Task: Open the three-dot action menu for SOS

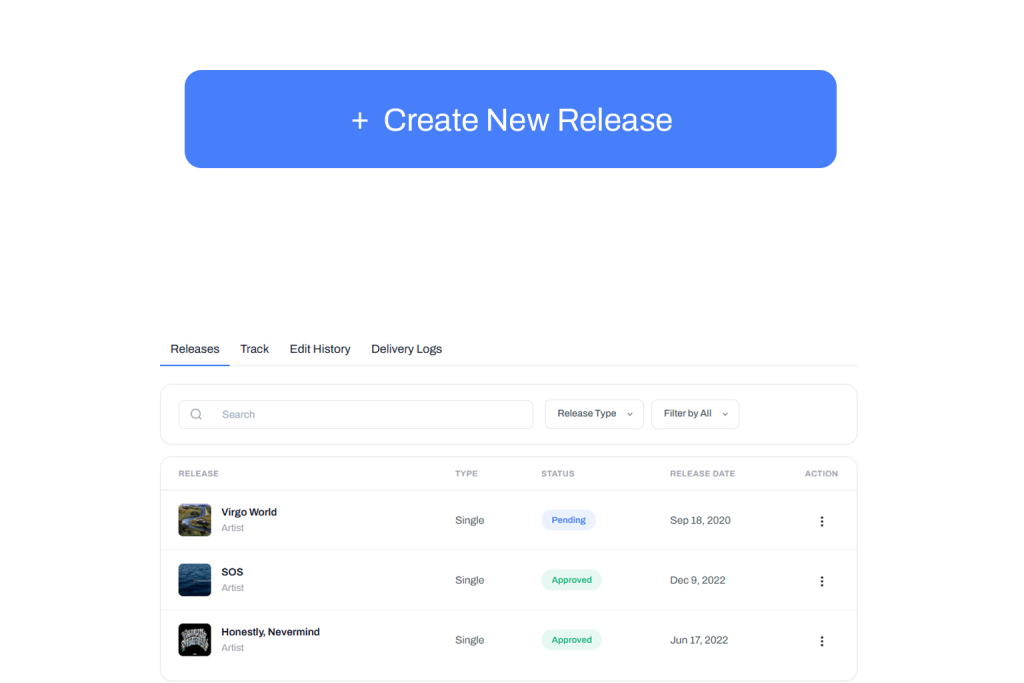Action: click(821, 581)
